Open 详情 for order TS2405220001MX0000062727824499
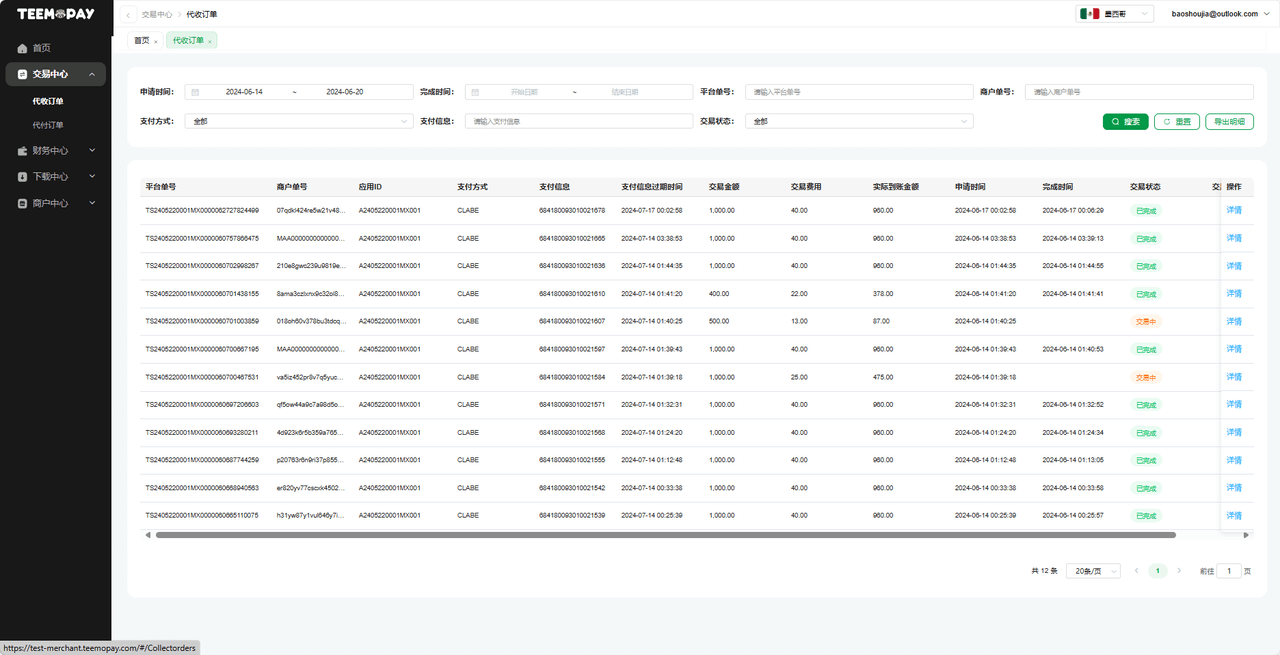Viewport: 1280px width, 655px height. 1234,210
